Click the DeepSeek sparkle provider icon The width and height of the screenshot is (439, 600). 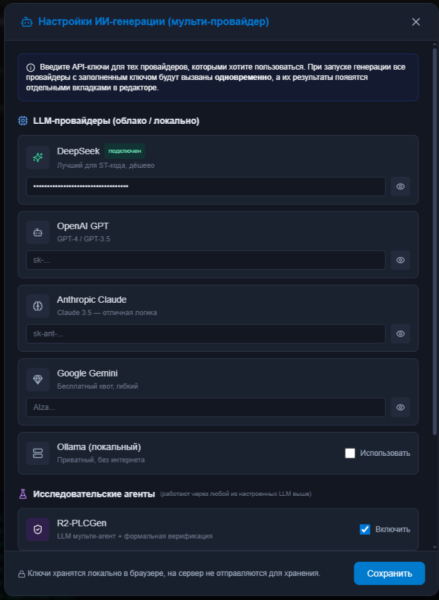(38, 157)
